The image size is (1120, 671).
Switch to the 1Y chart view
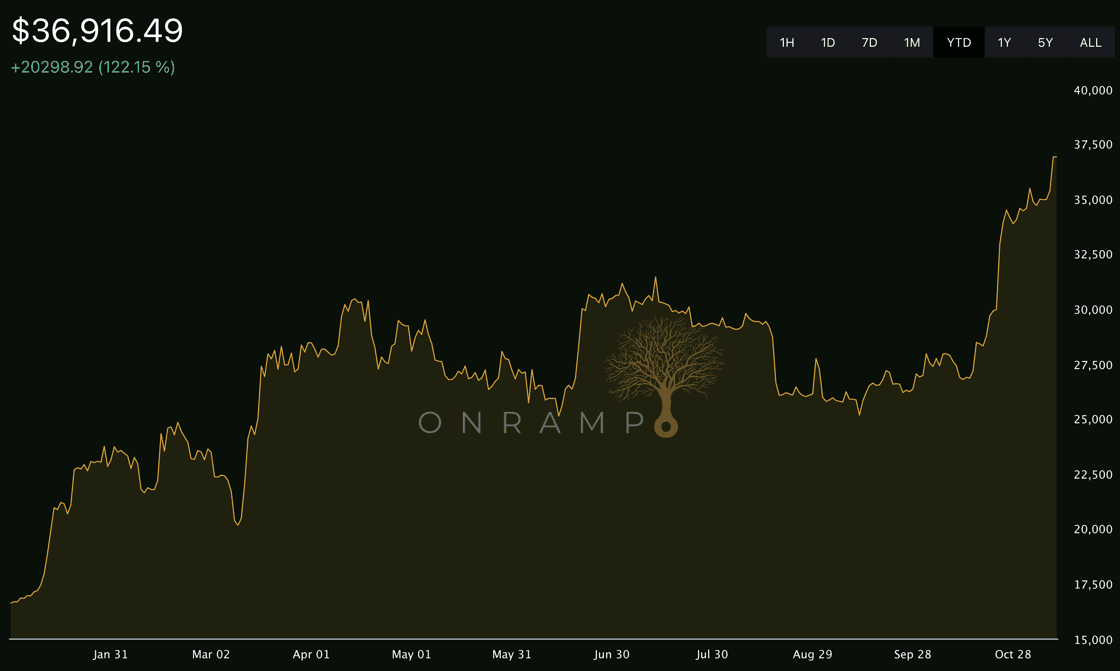pos(1004,42)
